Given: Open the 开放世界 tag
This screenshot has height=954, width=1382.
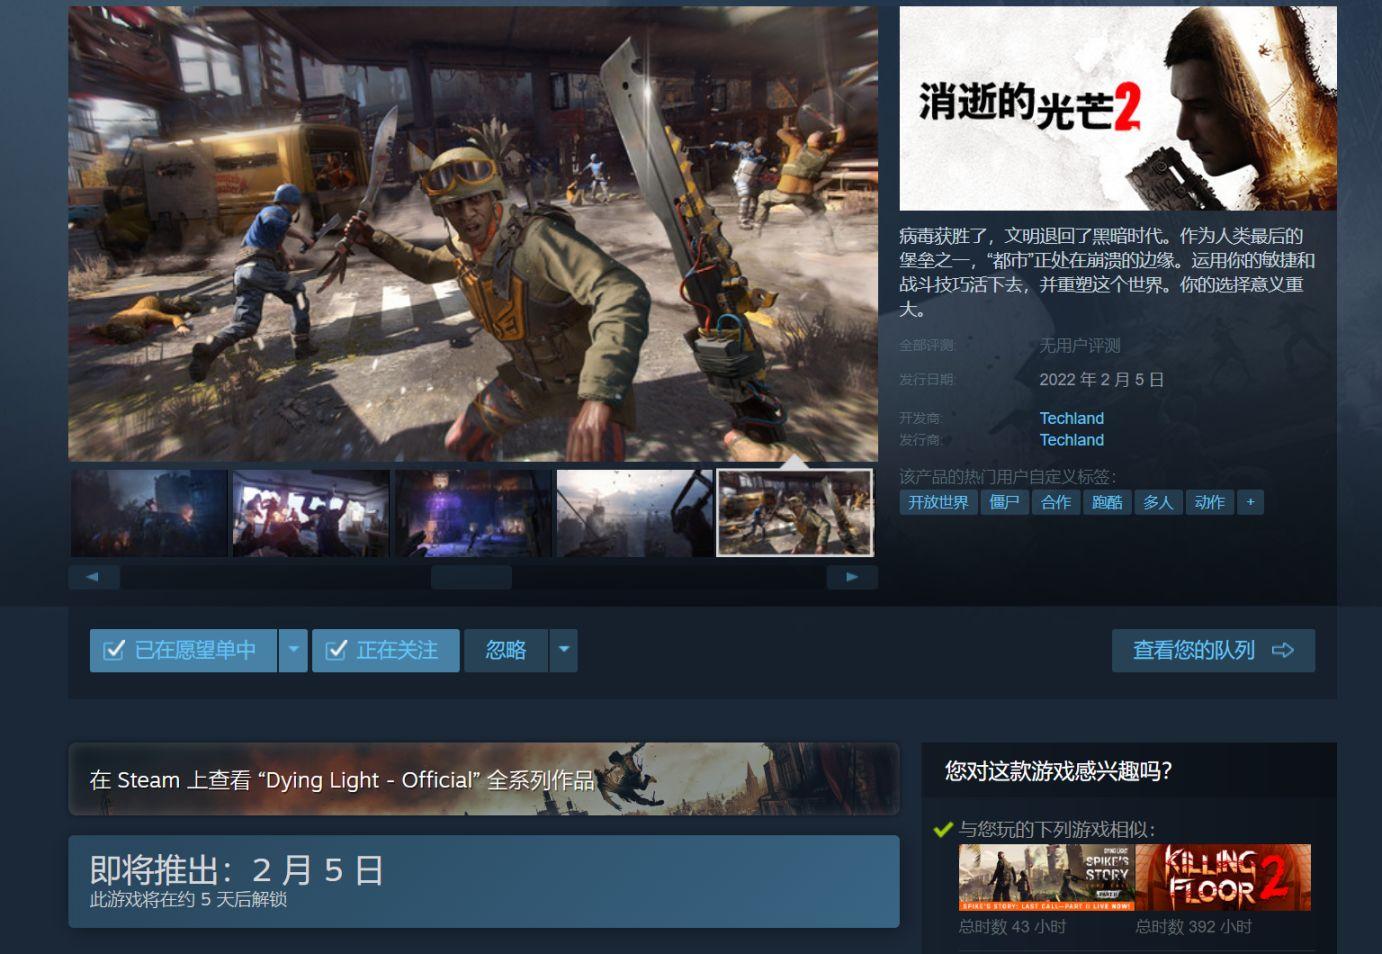Looking at the screenshot, I should point(938,502).
